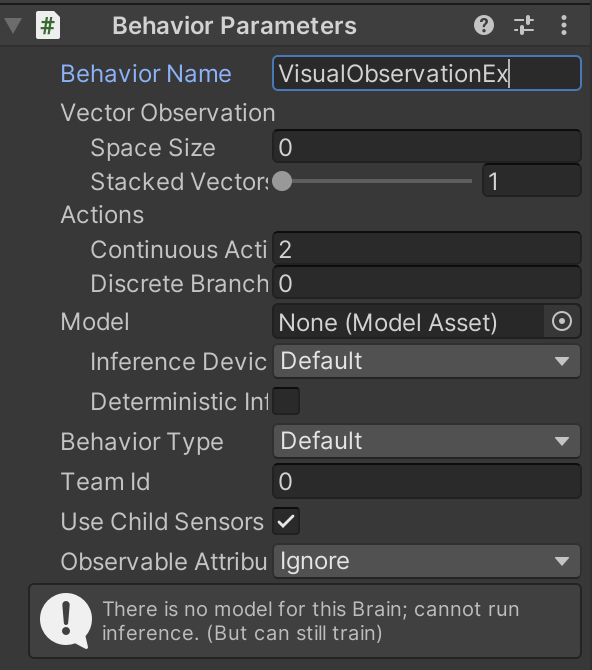Open the Behavior Type dropdown

(427, 441)
